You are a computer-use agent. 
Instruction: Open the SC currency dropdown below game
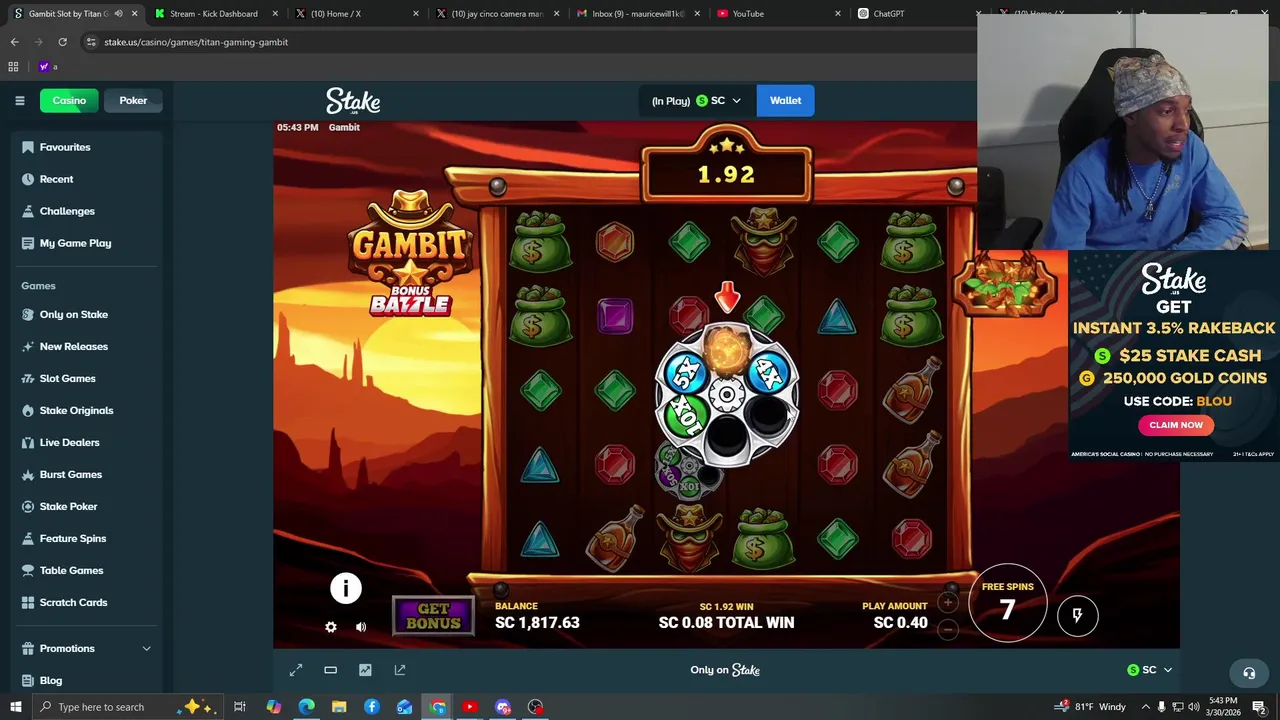(1149, 670)
